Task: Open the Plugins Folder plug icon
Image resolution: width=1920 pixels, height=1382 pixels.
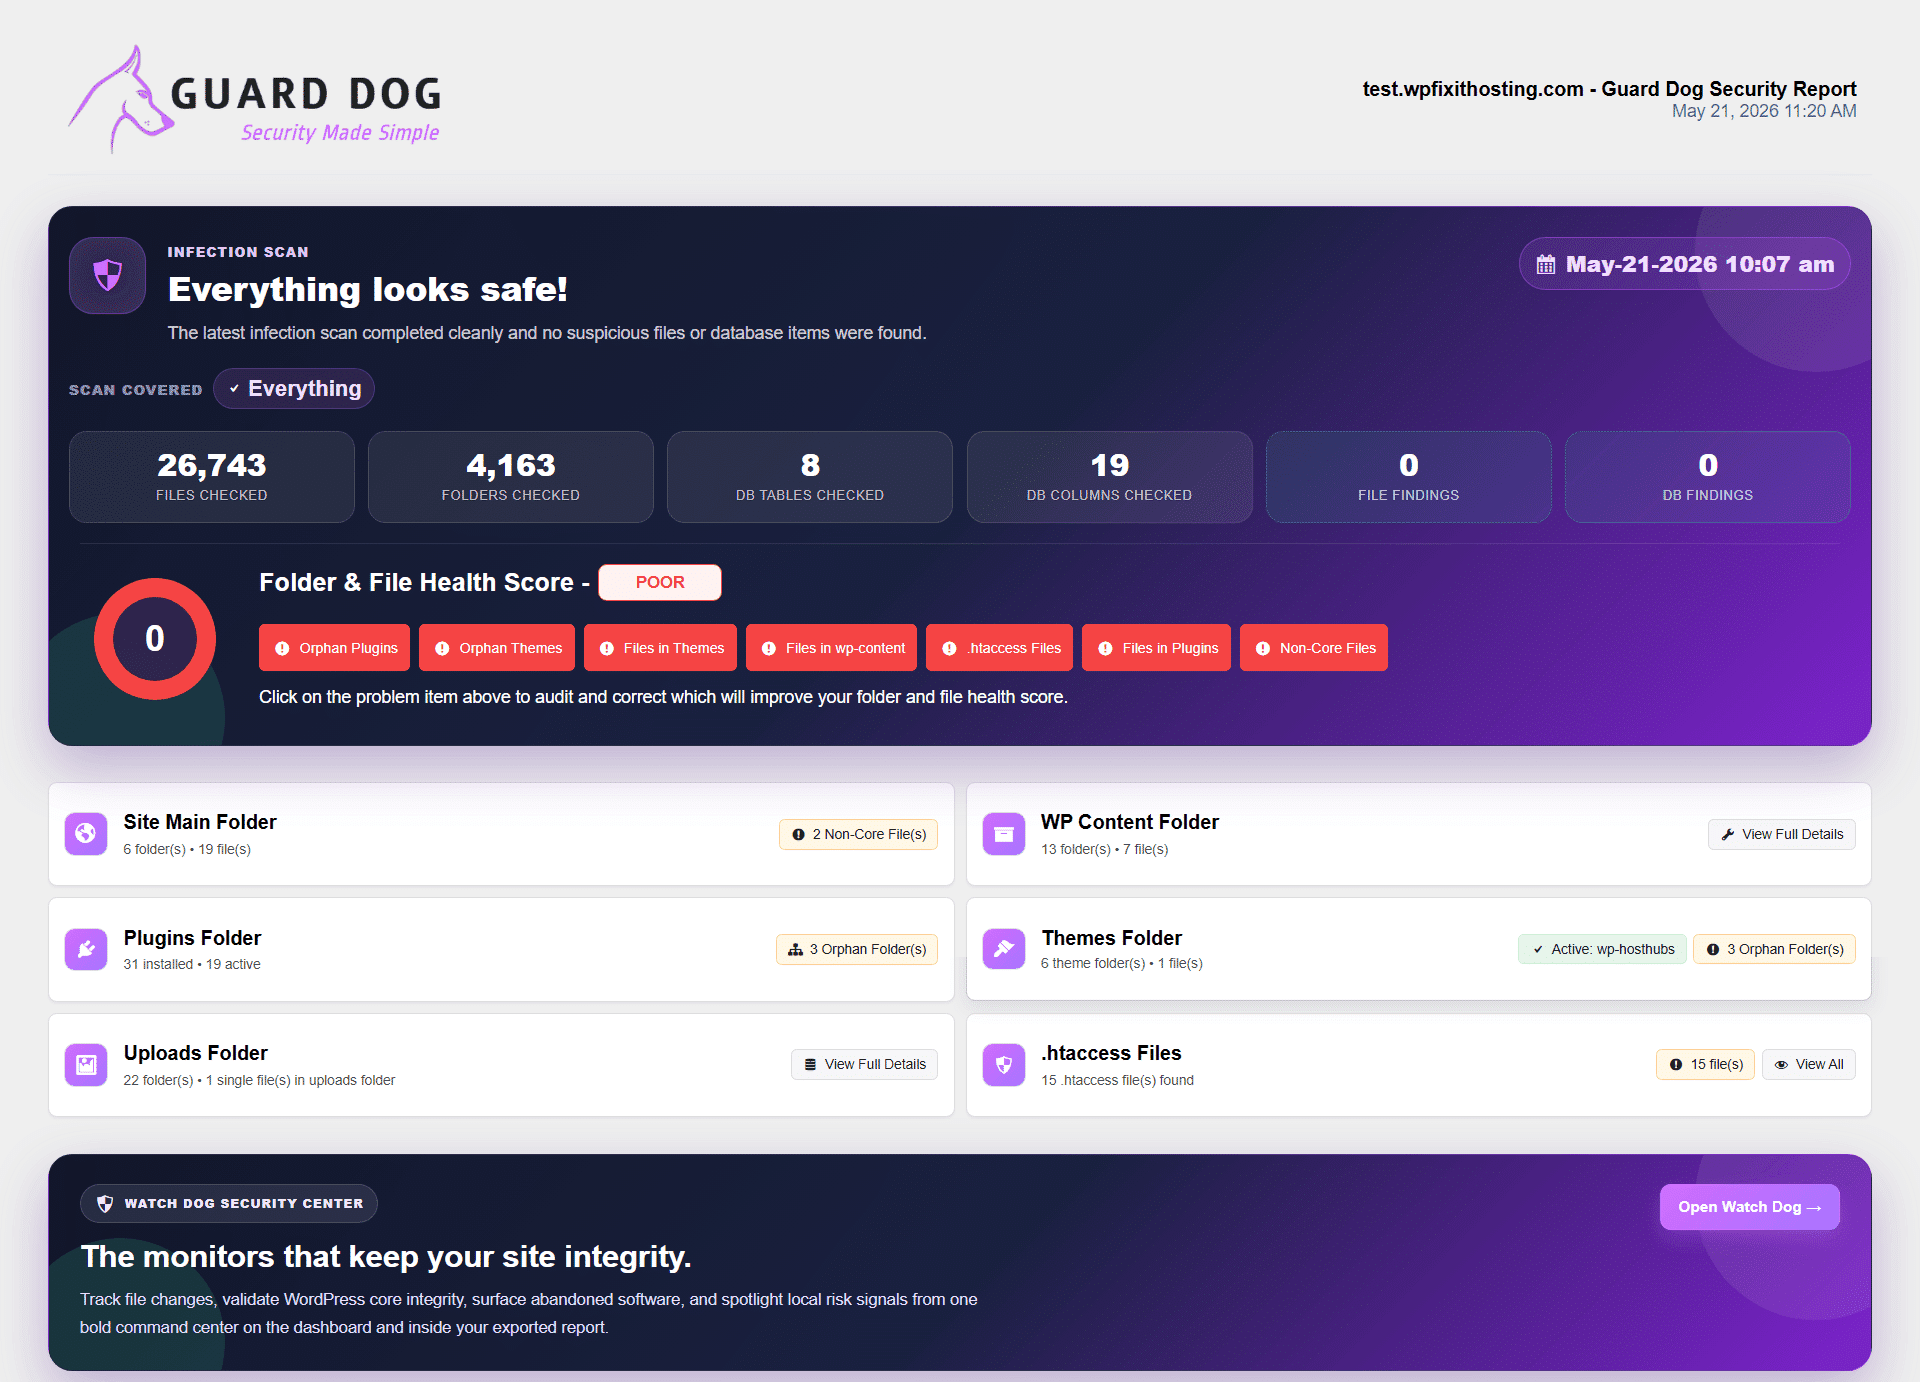Action: coord(86,949)
